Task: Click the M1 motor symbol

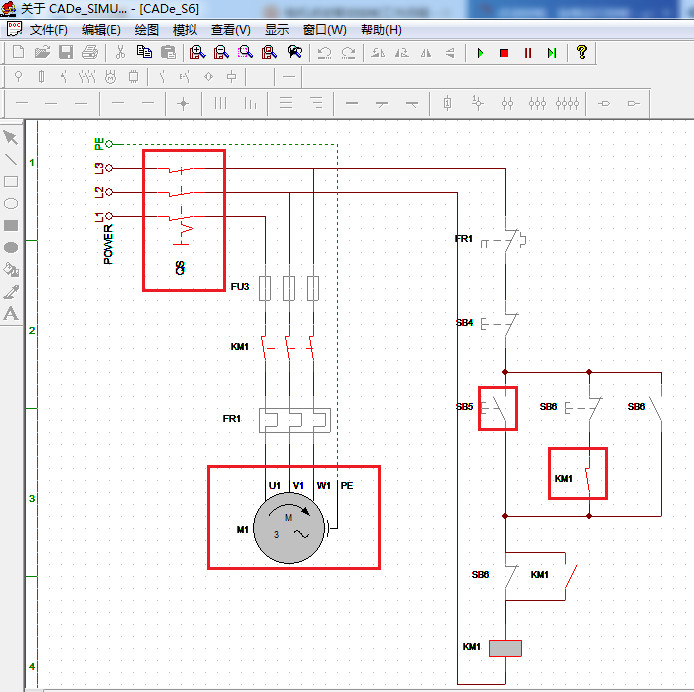Action: point(289,527)
